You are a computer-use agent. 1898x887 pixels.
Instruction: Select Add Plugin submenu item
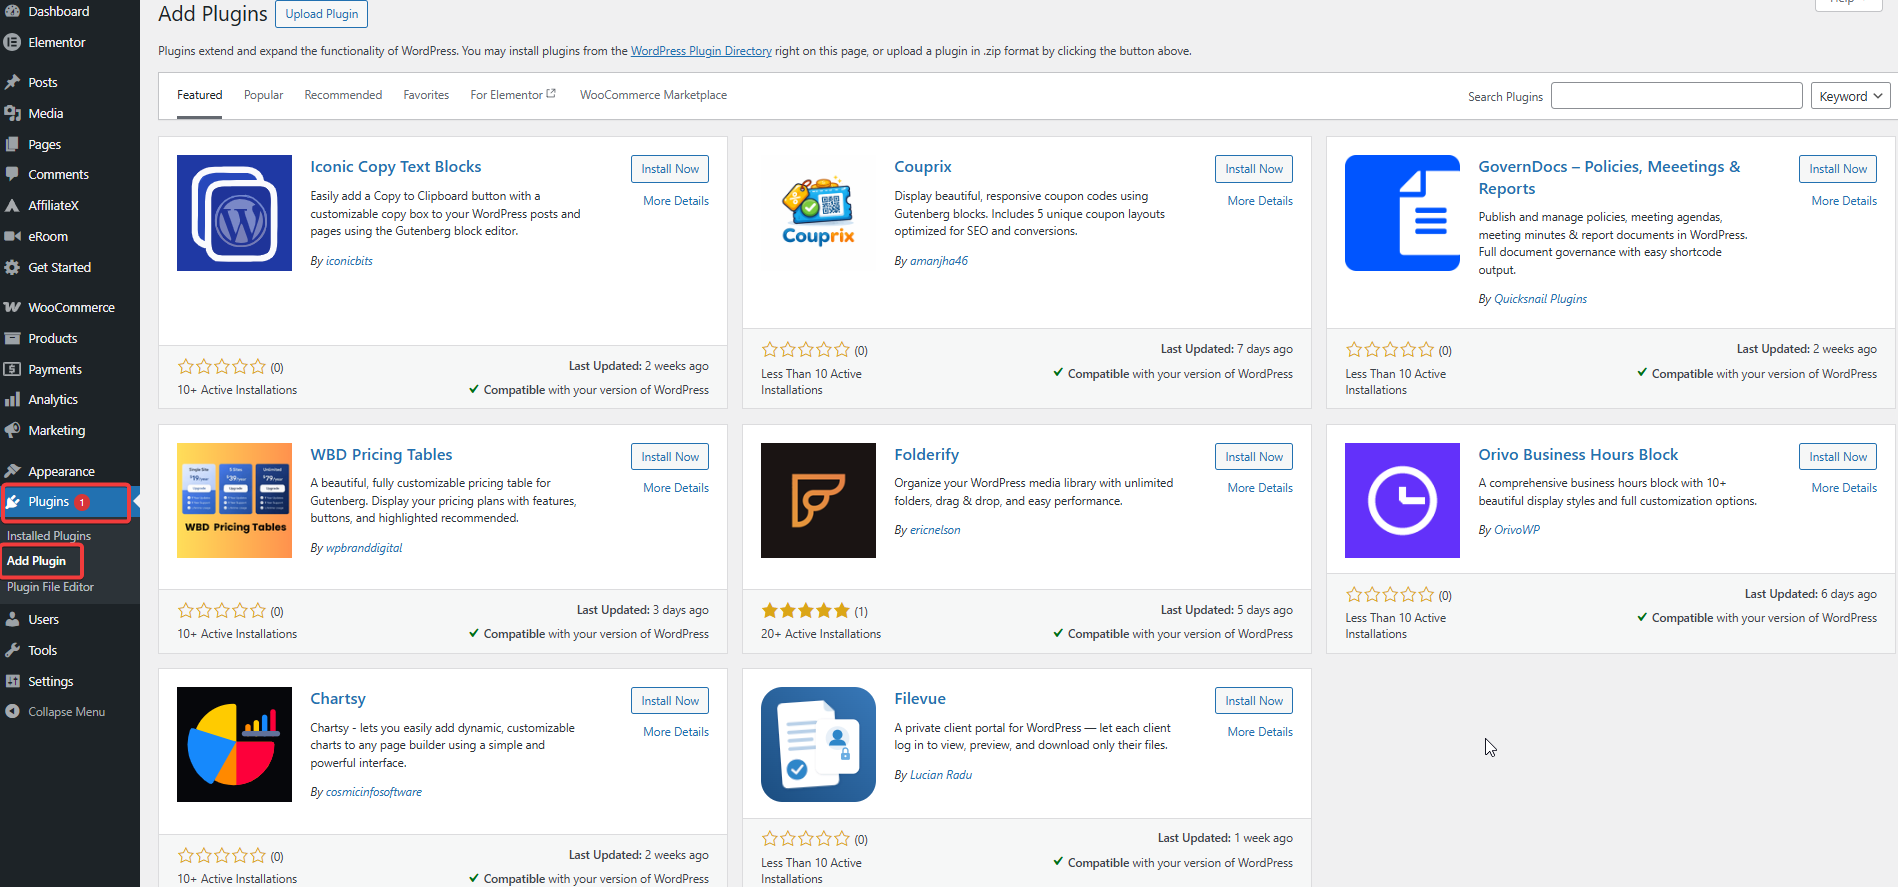(37, 561)
